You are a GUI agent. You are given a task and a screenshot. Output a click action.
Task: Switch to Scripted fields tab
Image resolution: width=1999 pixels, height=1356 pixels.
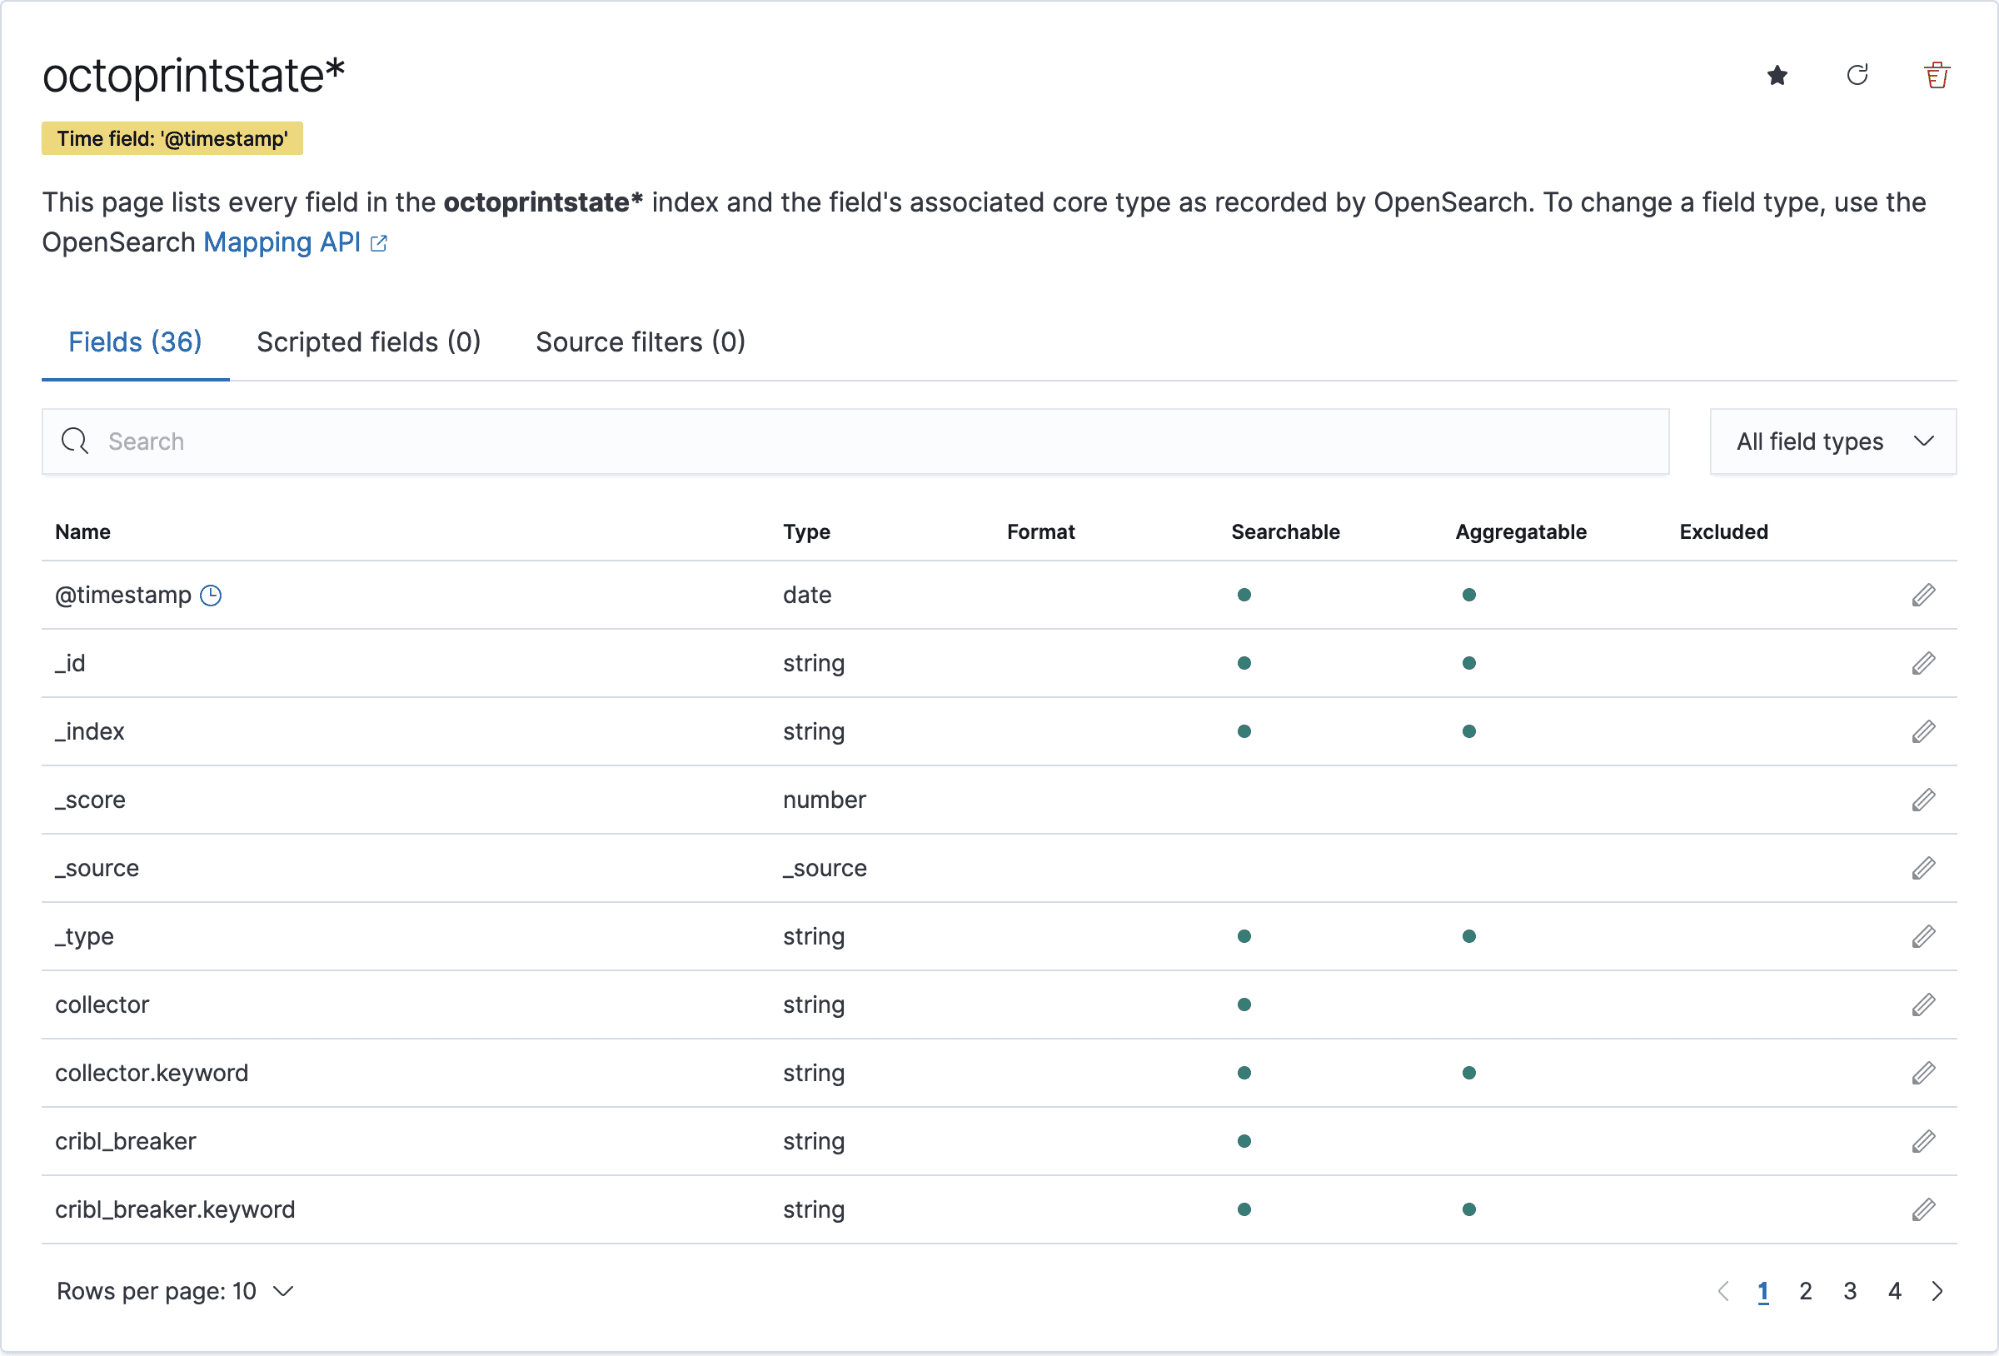tap(368, 343)
